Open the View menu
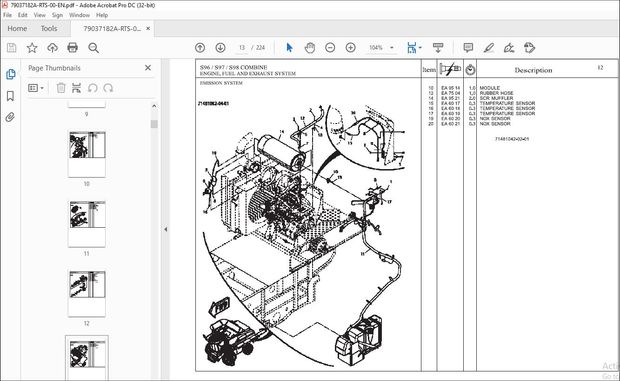620x381 pixels. click(x=40, y=15)
